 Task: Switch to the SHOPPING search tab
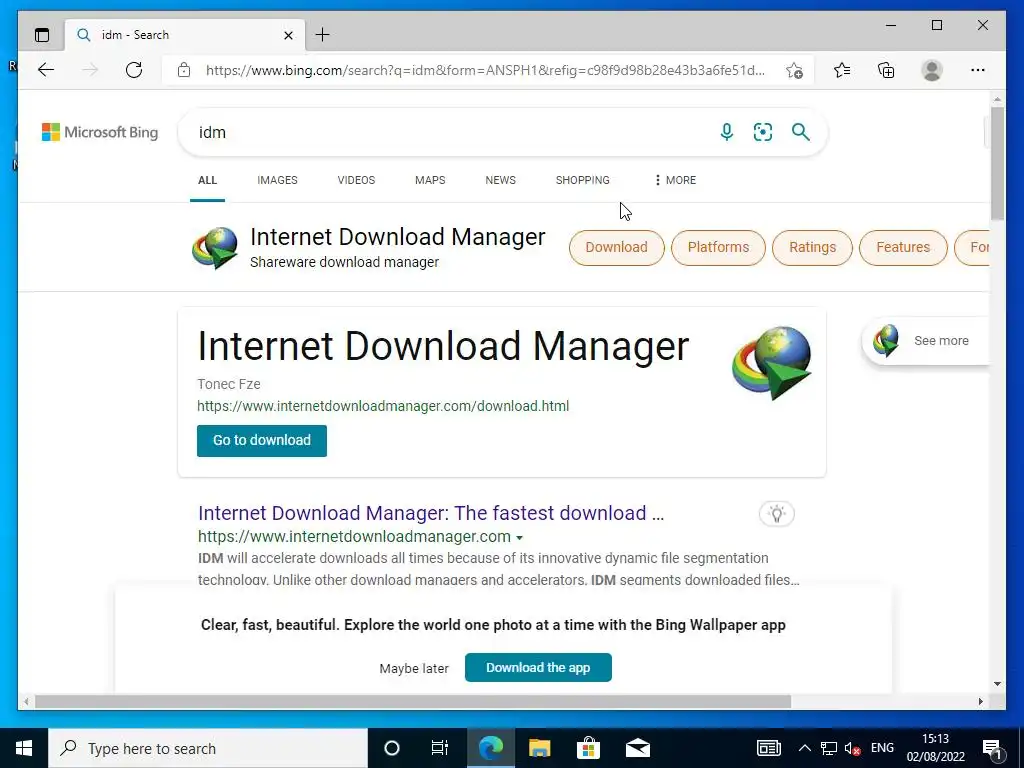click(583, 180)
